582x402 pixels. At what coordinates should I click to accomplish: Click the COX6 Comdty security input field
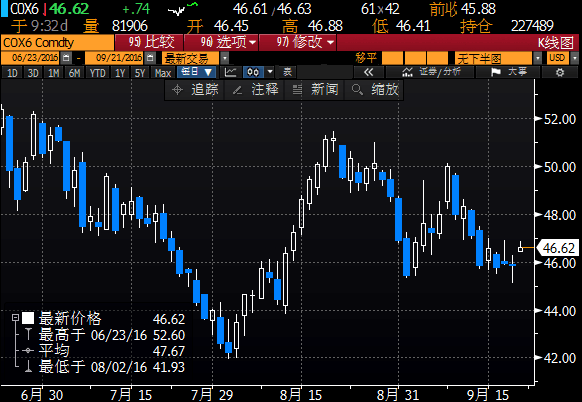[x=57, y=43]
